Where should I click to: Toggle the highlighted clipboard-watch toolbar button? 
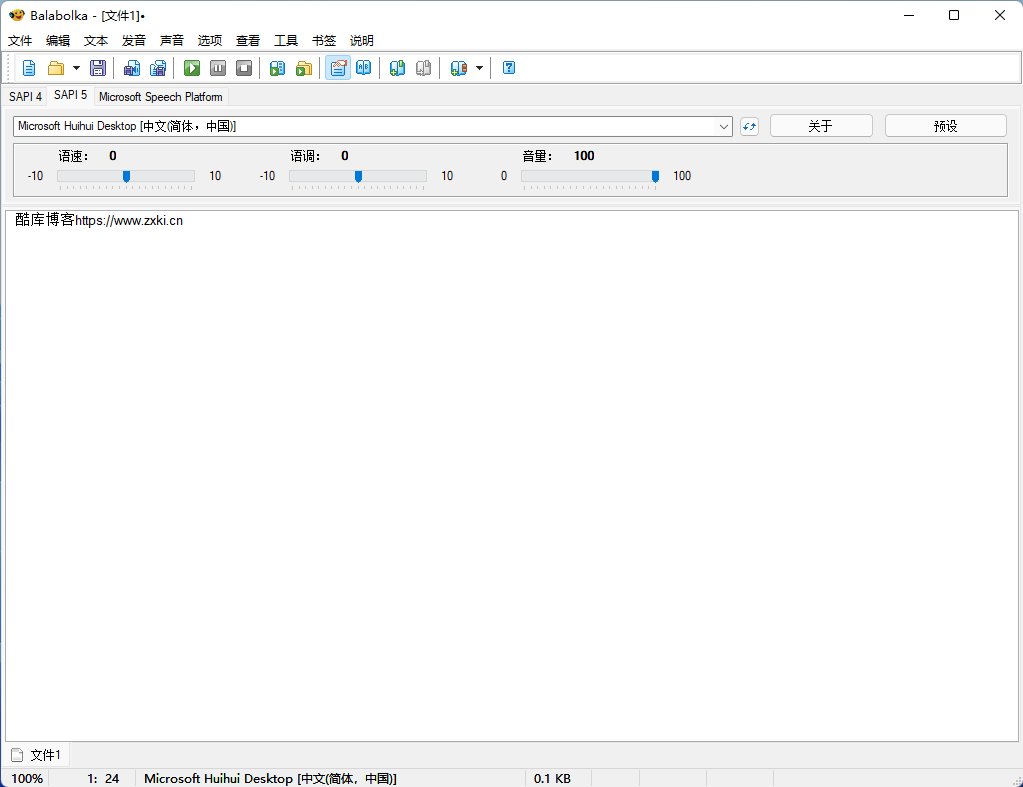[338, 68]
